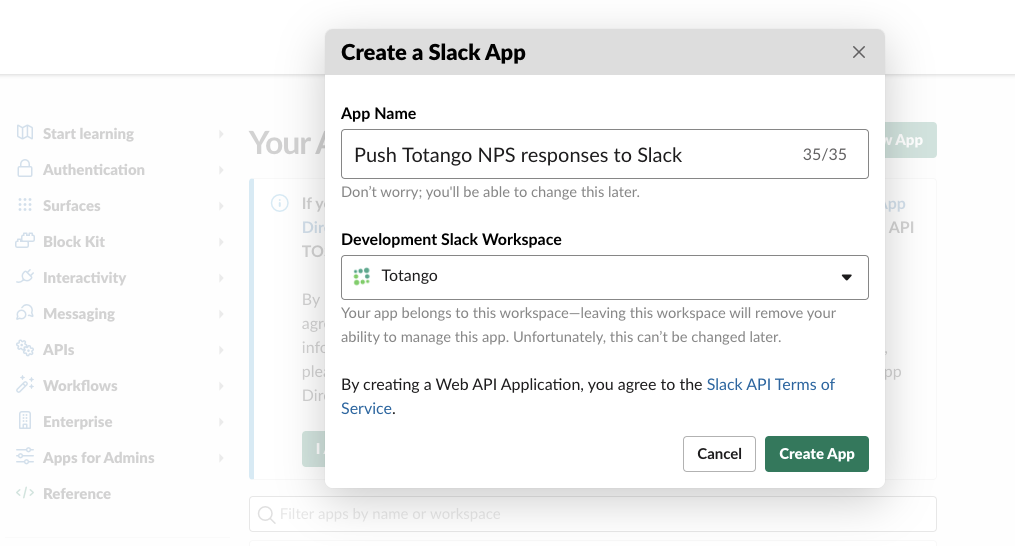Click the 35/35 character counter
The width and height of the screenshot is (1015, 546).
pos(824,155)
